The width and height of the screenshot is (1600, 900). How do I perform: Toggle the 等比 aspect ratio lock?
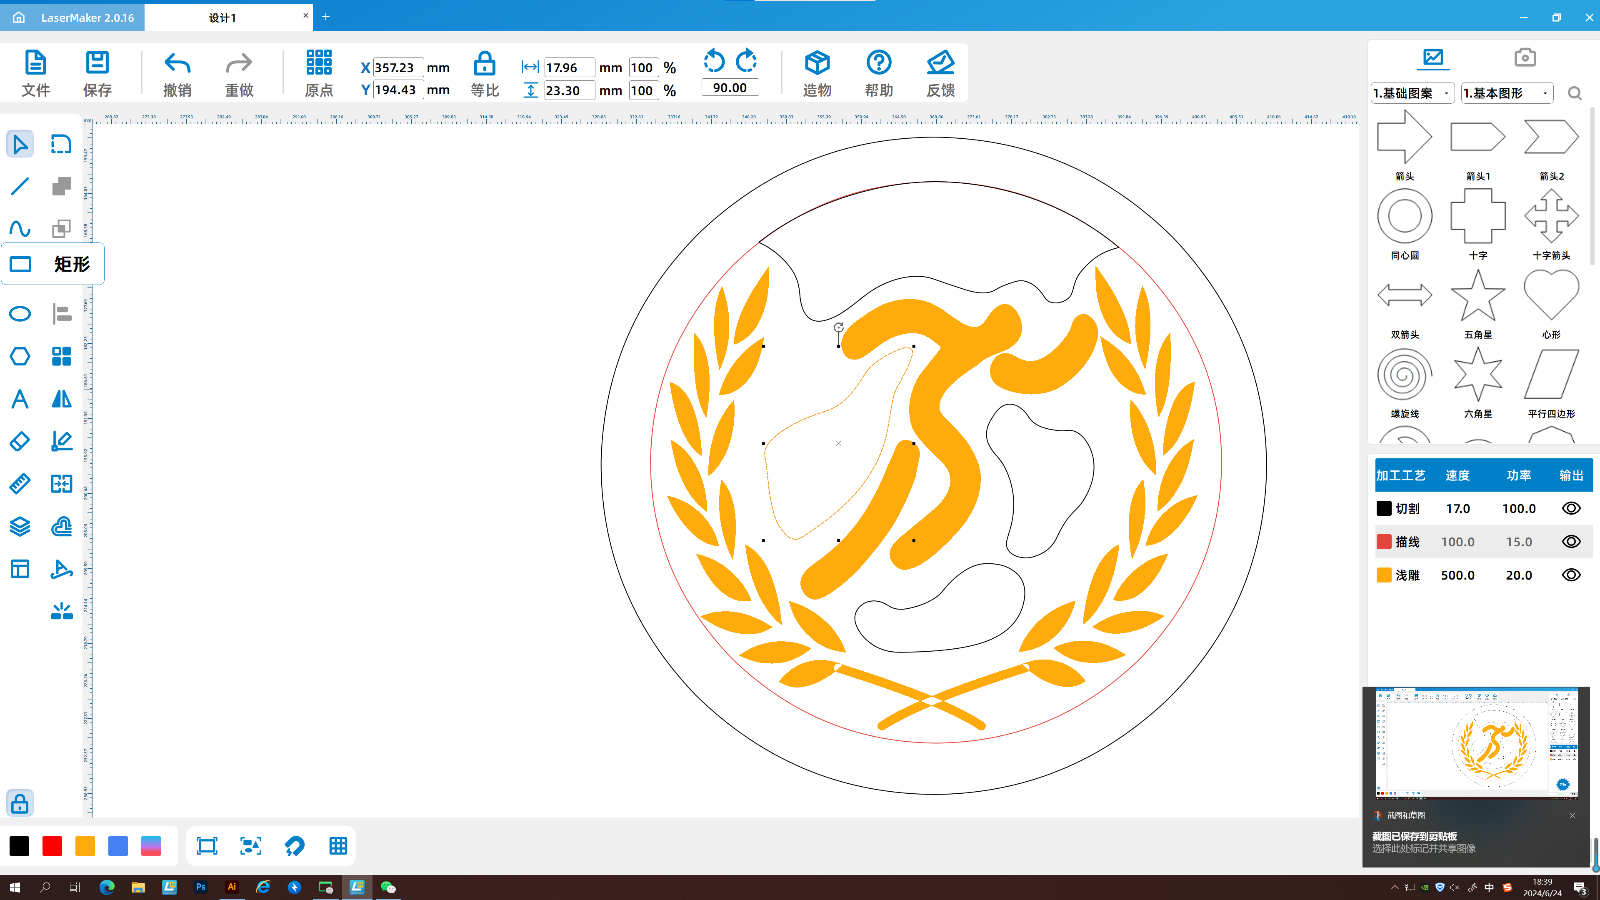[x=484, y=74]
